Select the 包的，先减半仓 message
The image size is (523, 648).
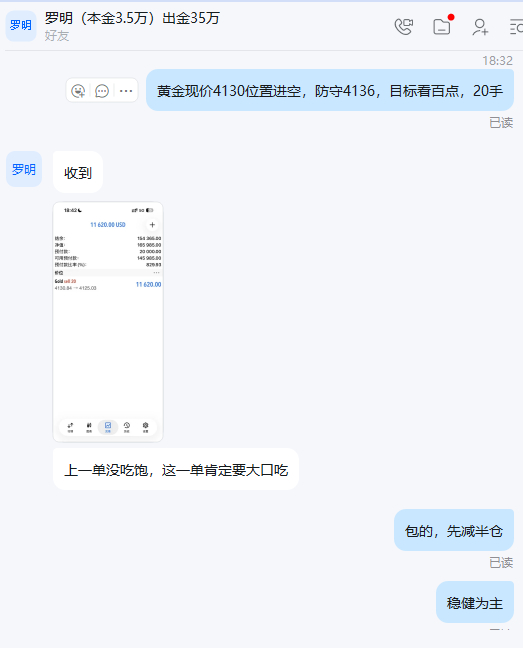coord(454,530)
